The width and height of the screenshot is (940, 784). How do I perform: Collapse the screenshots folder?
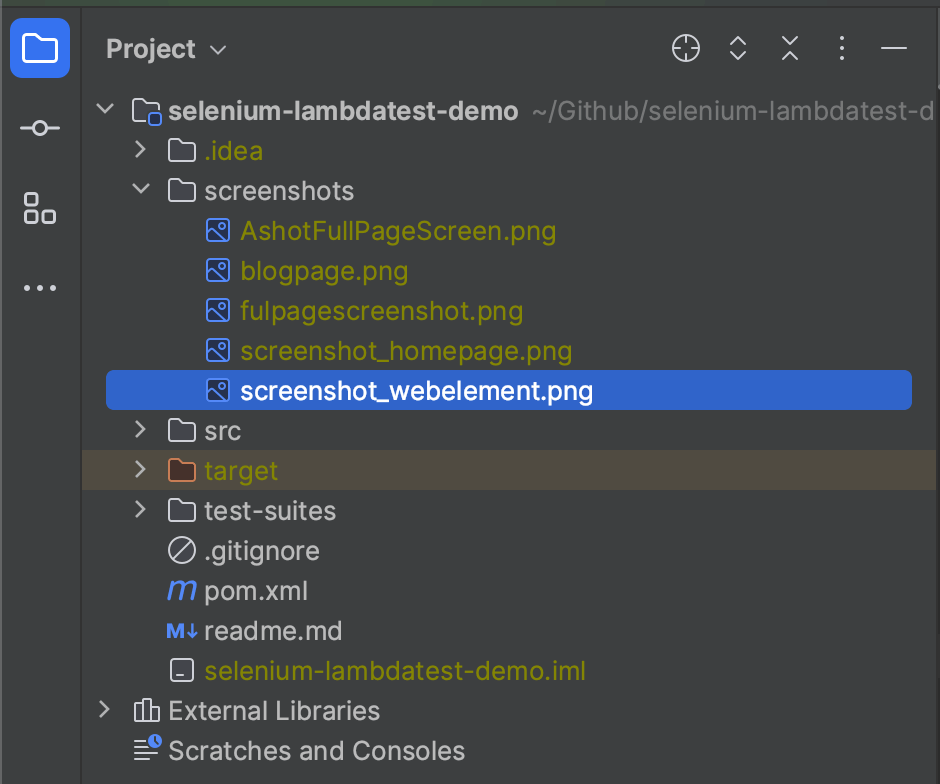[141, 190]
